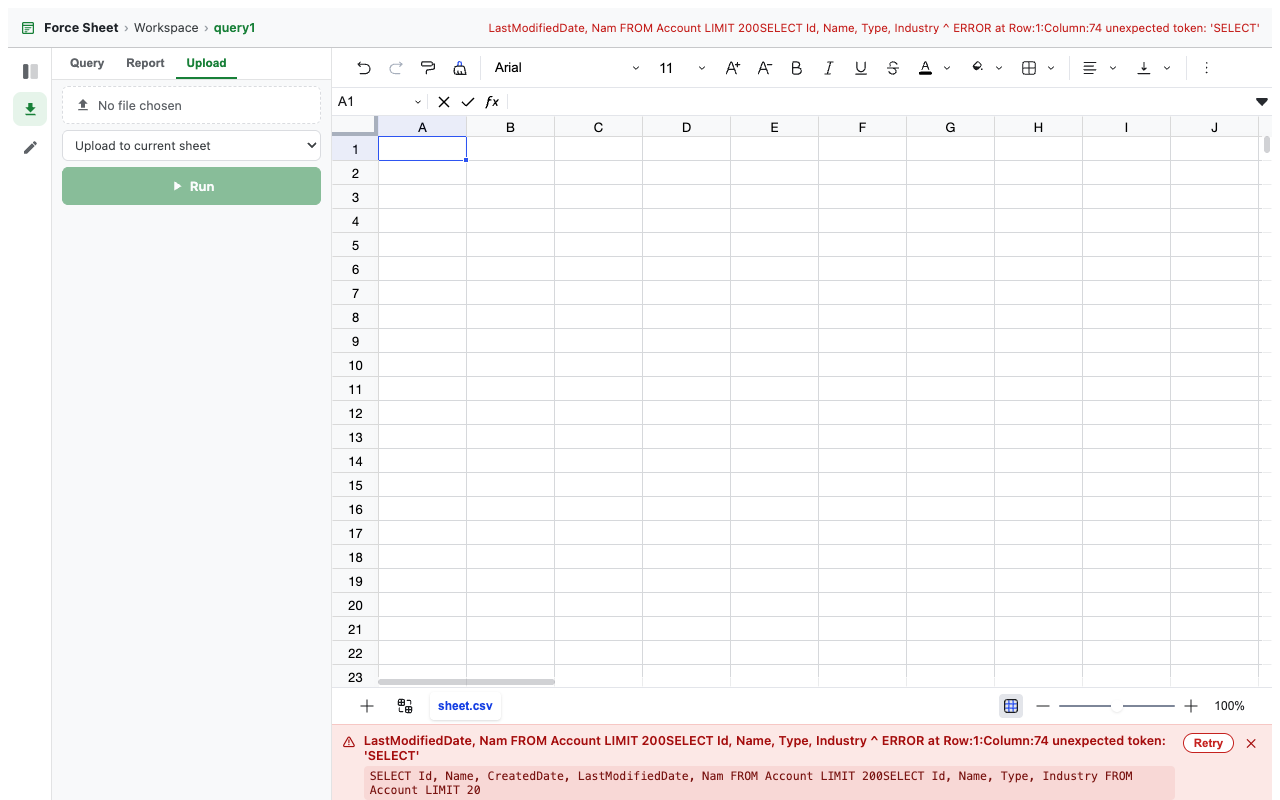Click the Retry button
The height and width of the screenshot is (800, 1280).
[x=1208, y=743]
